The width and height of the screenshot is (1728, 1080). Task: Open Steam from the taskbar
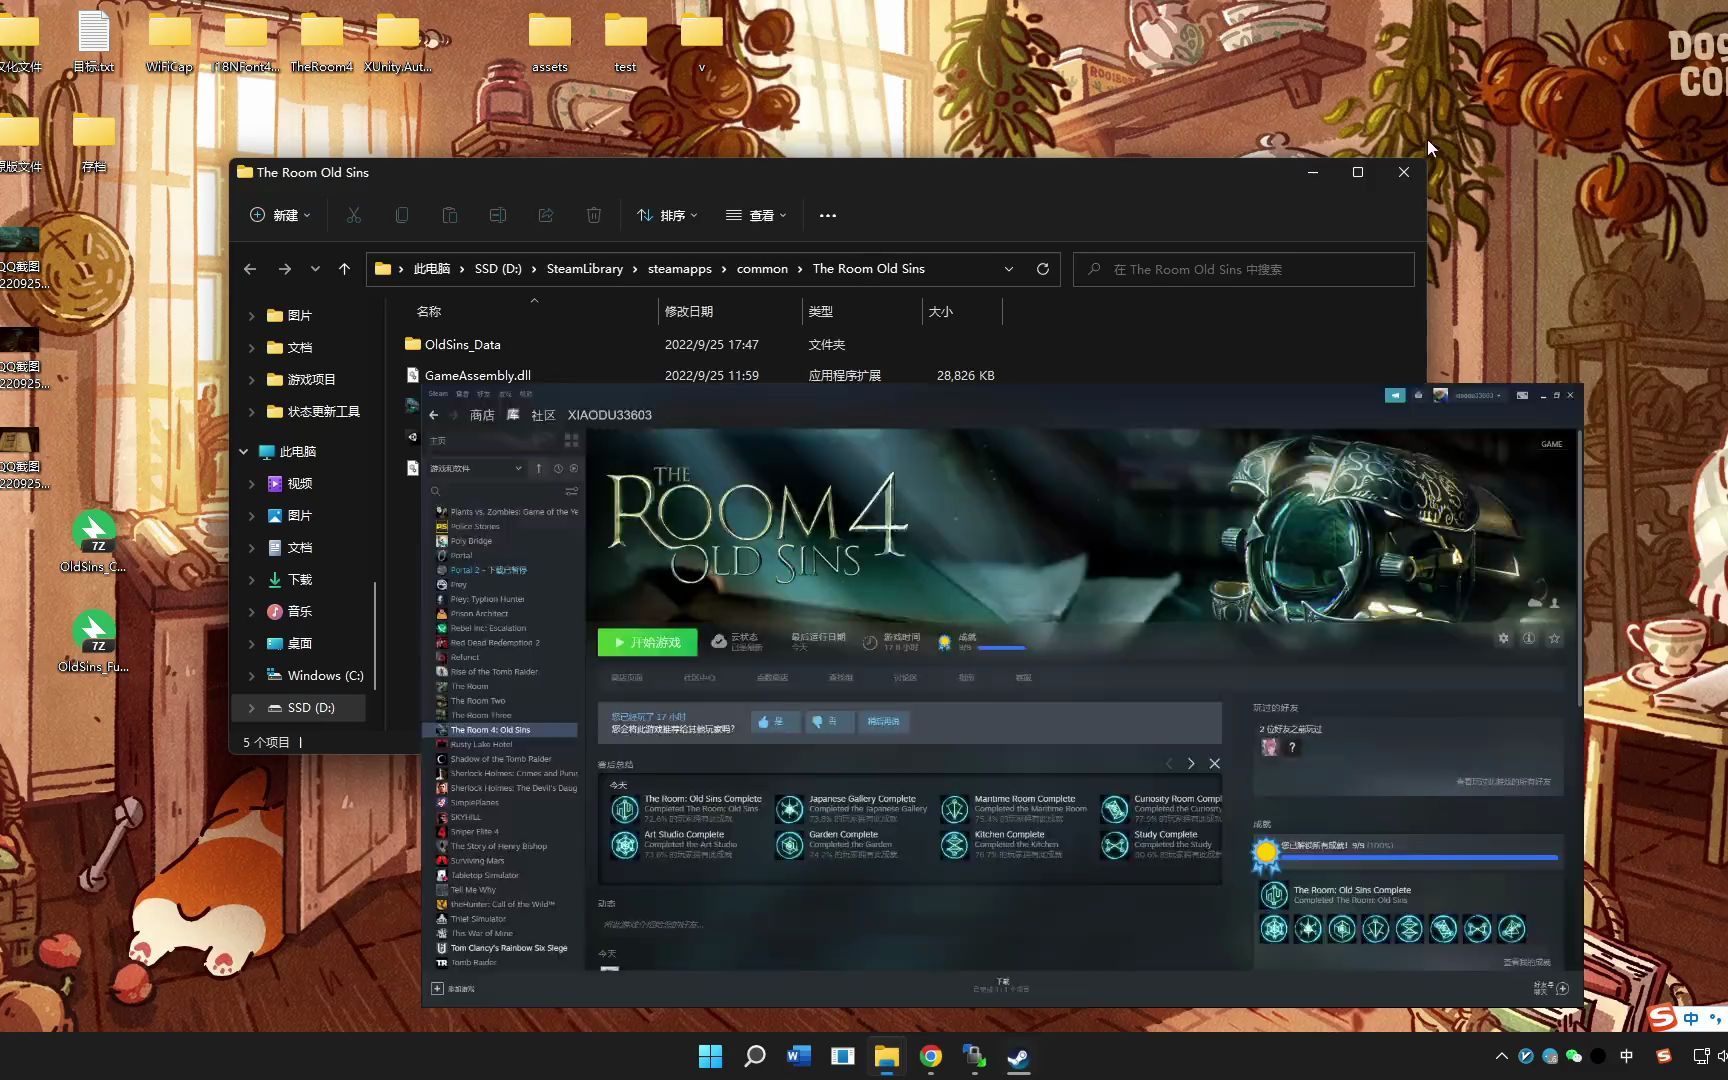(x=1019, y=1056)
